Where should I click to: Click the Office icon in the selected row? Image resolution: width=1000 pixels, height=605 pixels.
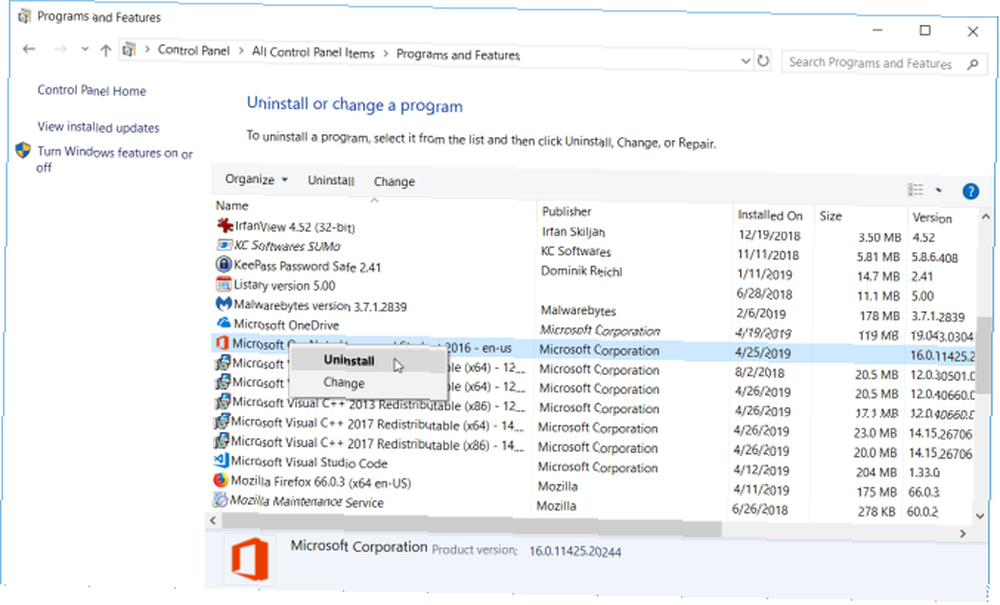tap(222, 343)
